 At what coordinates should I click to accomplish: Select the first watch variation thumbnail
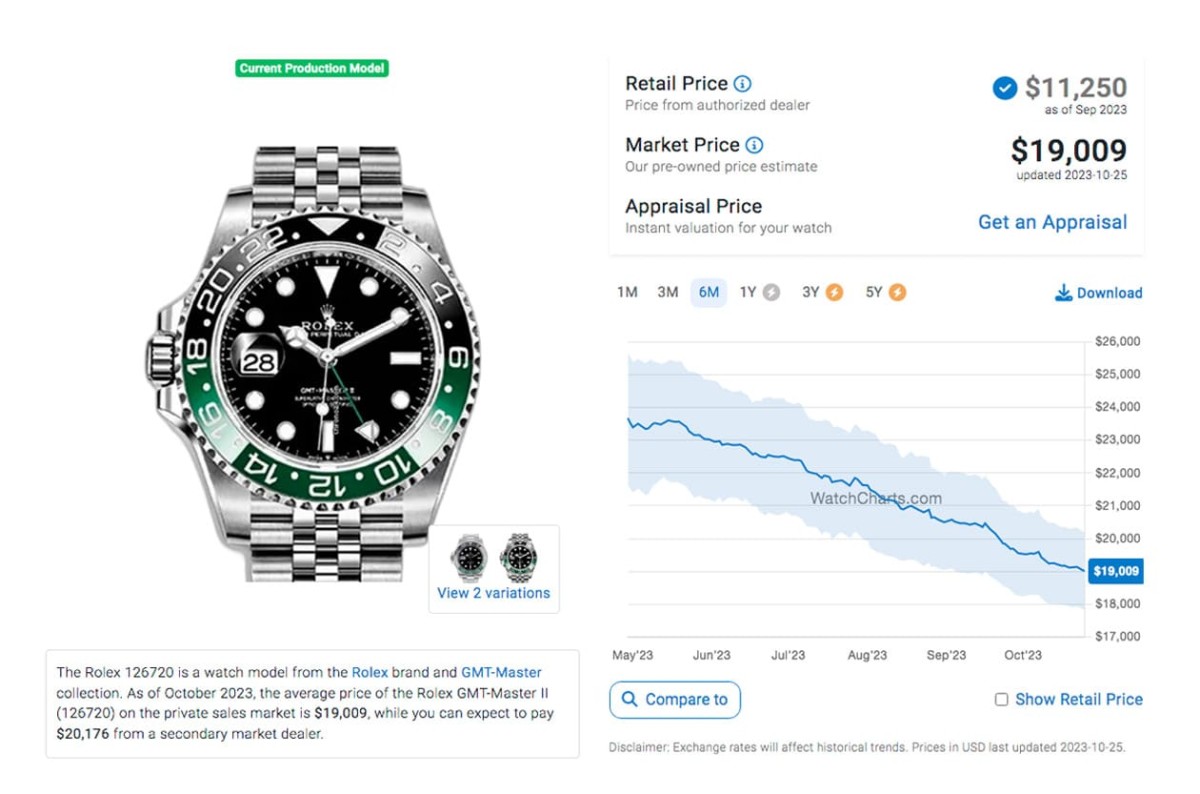click(469, 557)
